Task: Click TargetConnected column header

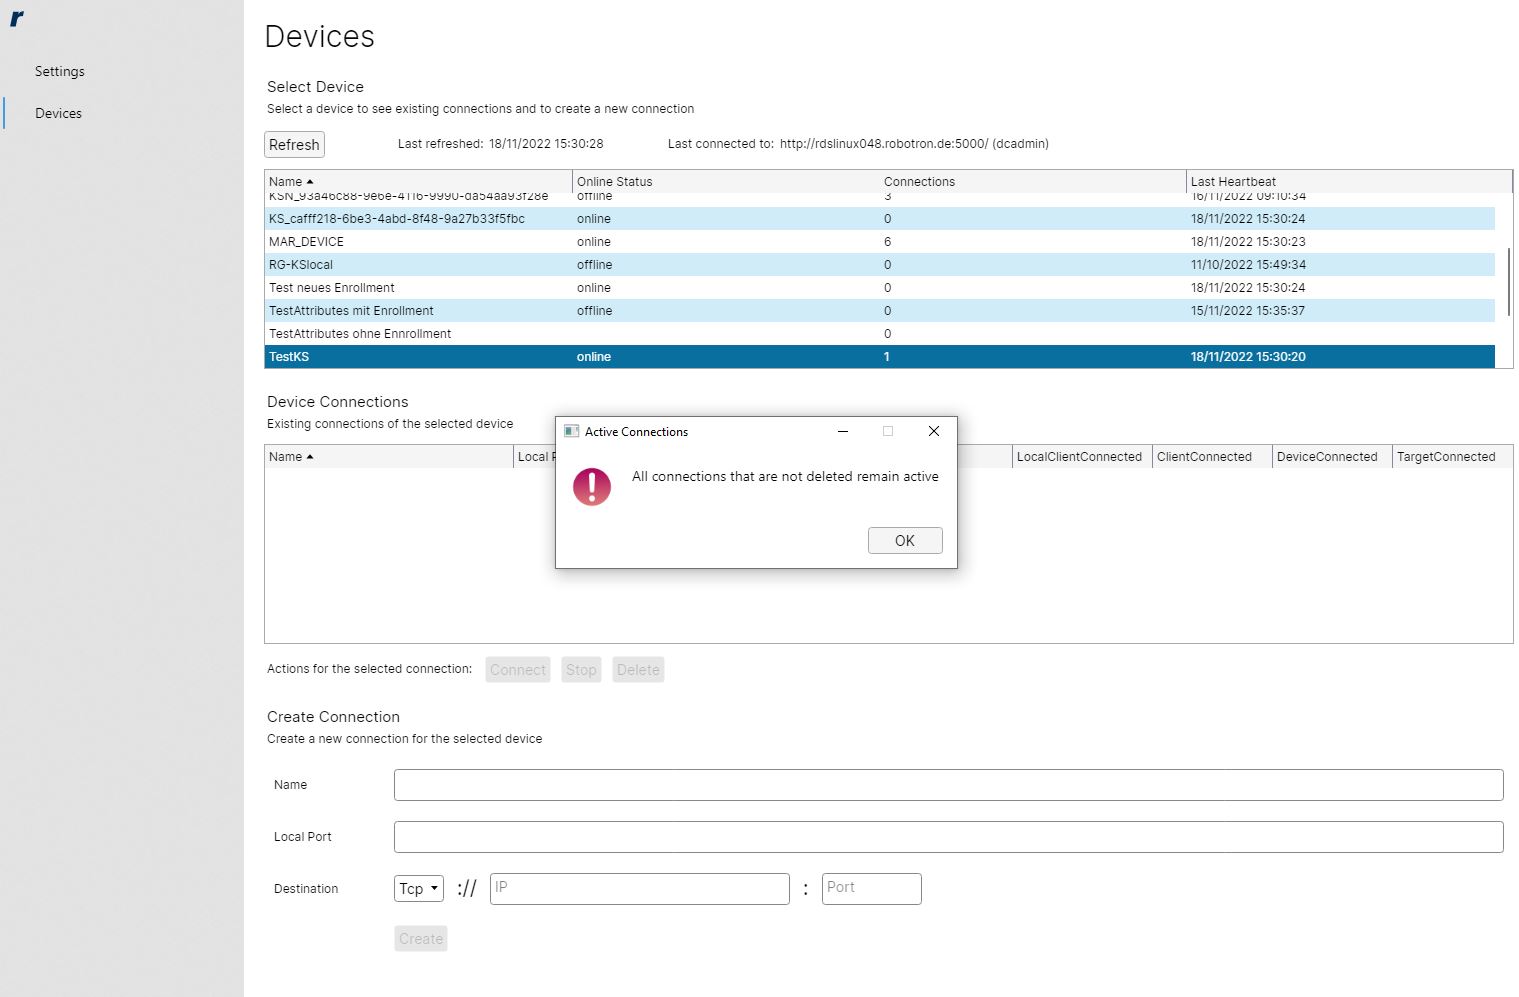Action: 1452,456
